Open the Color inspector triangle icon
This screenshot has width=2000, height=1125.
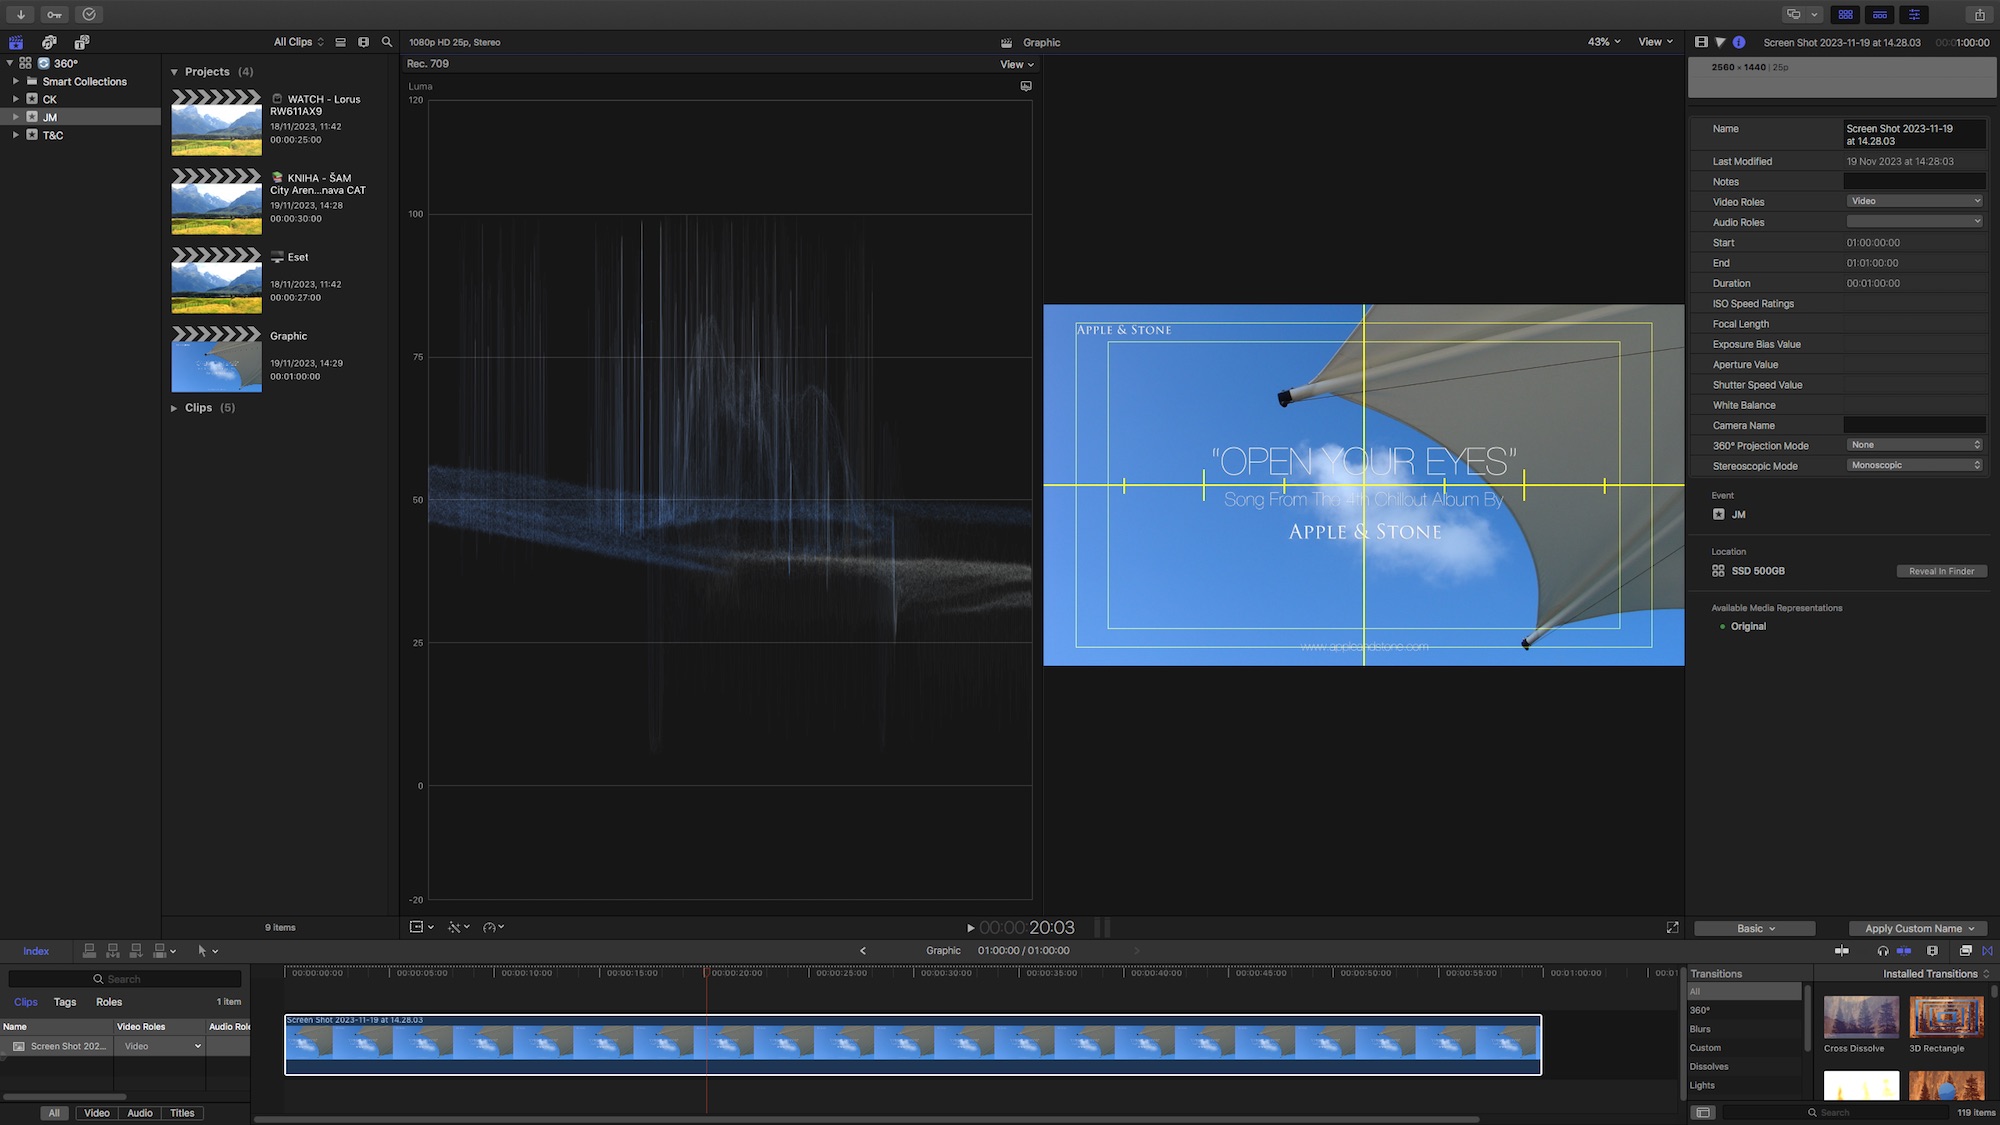pyautogui.click(x=1720, y=42)
